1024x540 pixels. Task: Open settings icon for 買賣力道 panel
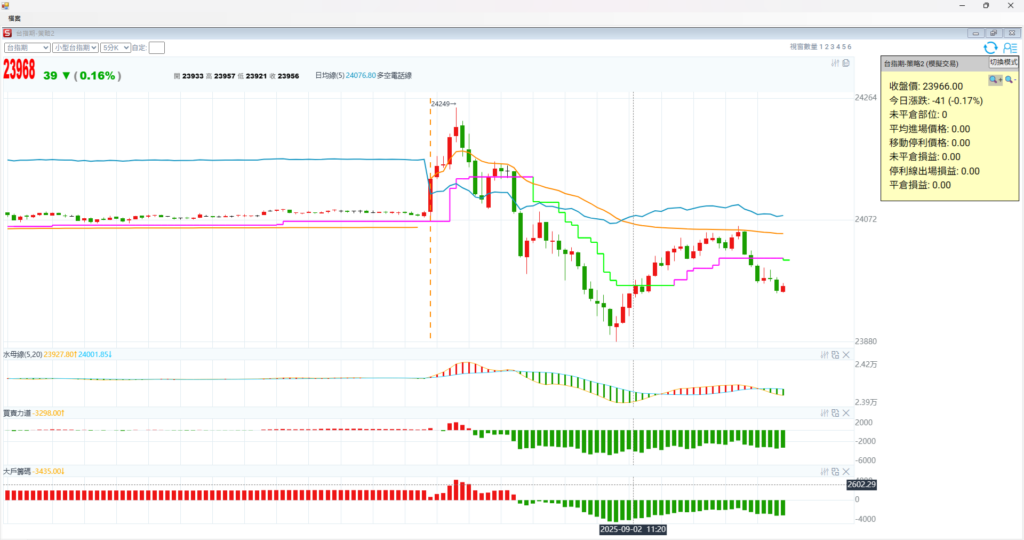[825, 413]
